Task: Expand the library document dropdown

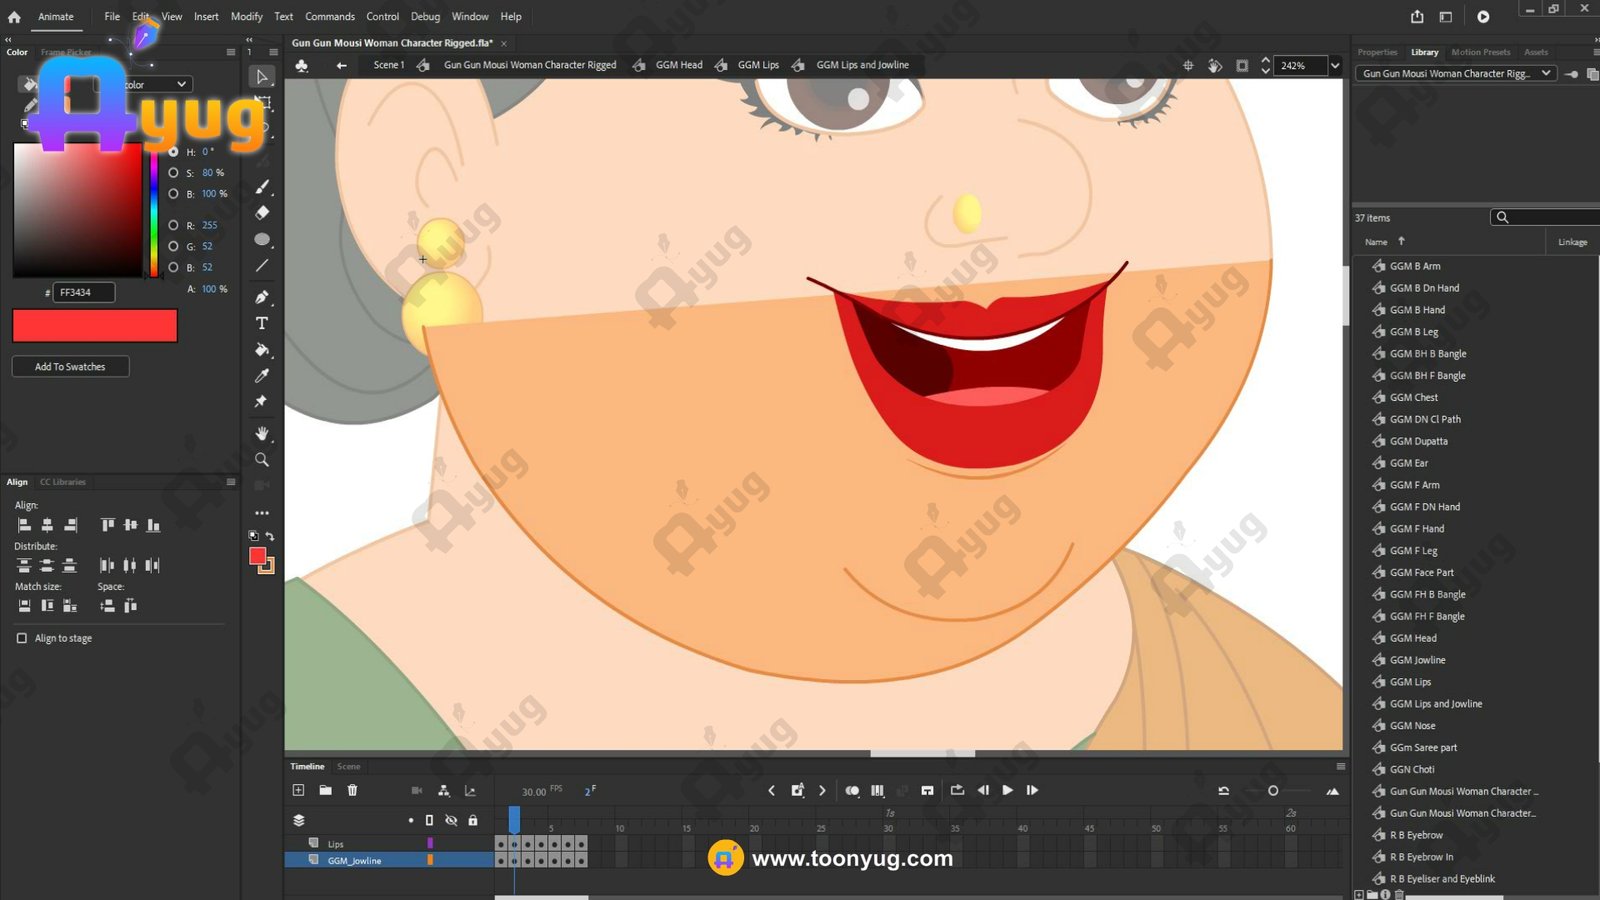Action: (1546, 73)
